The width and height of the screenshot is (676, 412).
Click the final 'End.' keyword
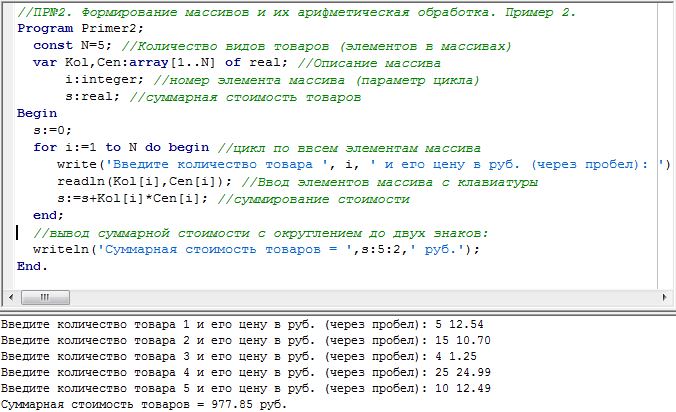tap(32, 267)
